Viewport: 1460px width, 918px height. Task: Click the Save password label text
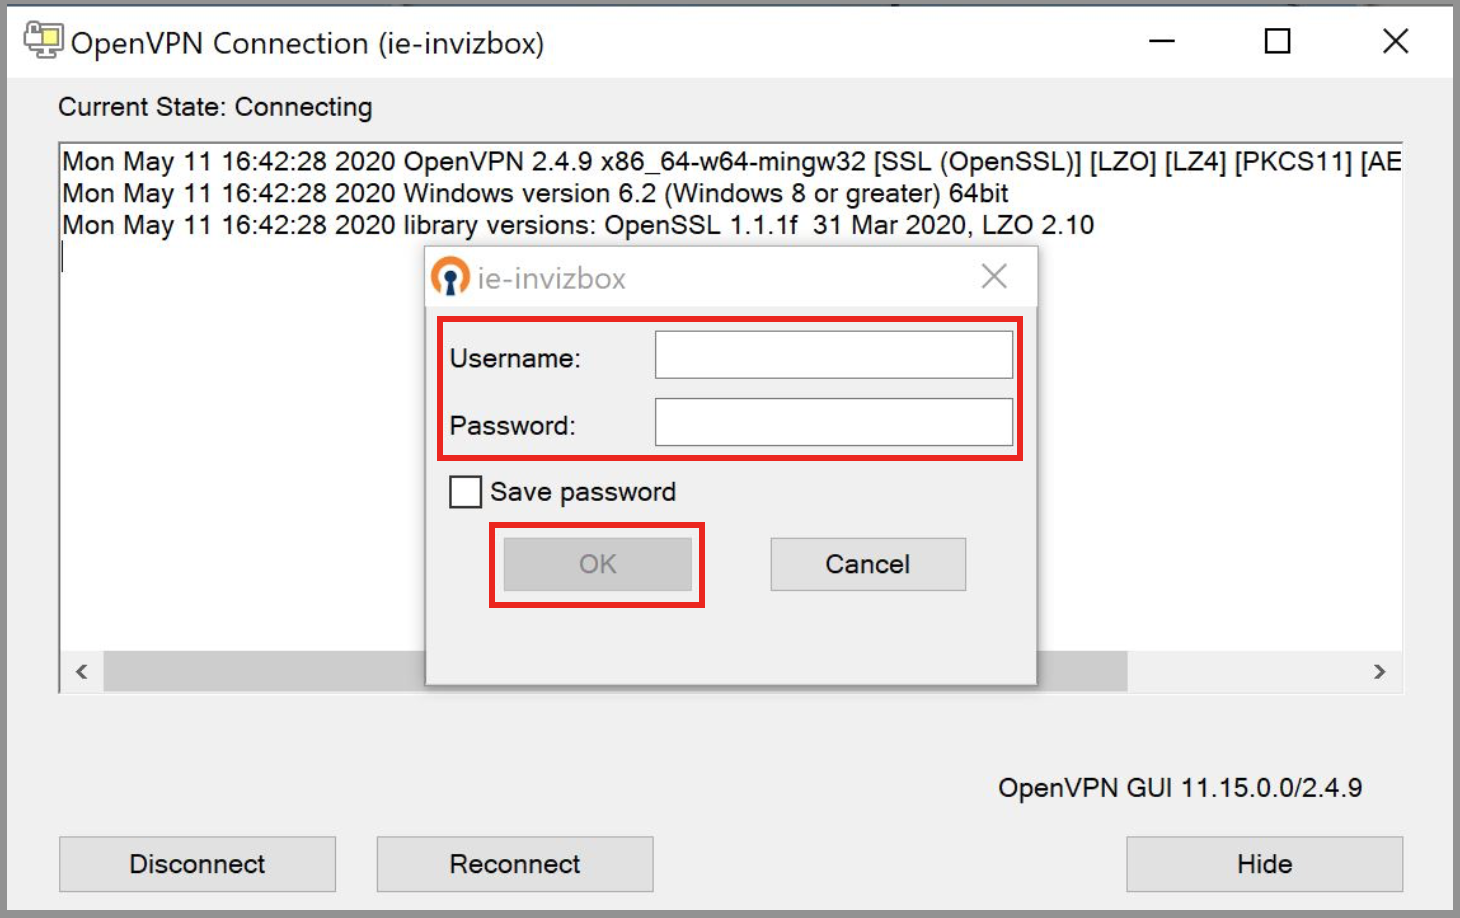click(583, 492)
